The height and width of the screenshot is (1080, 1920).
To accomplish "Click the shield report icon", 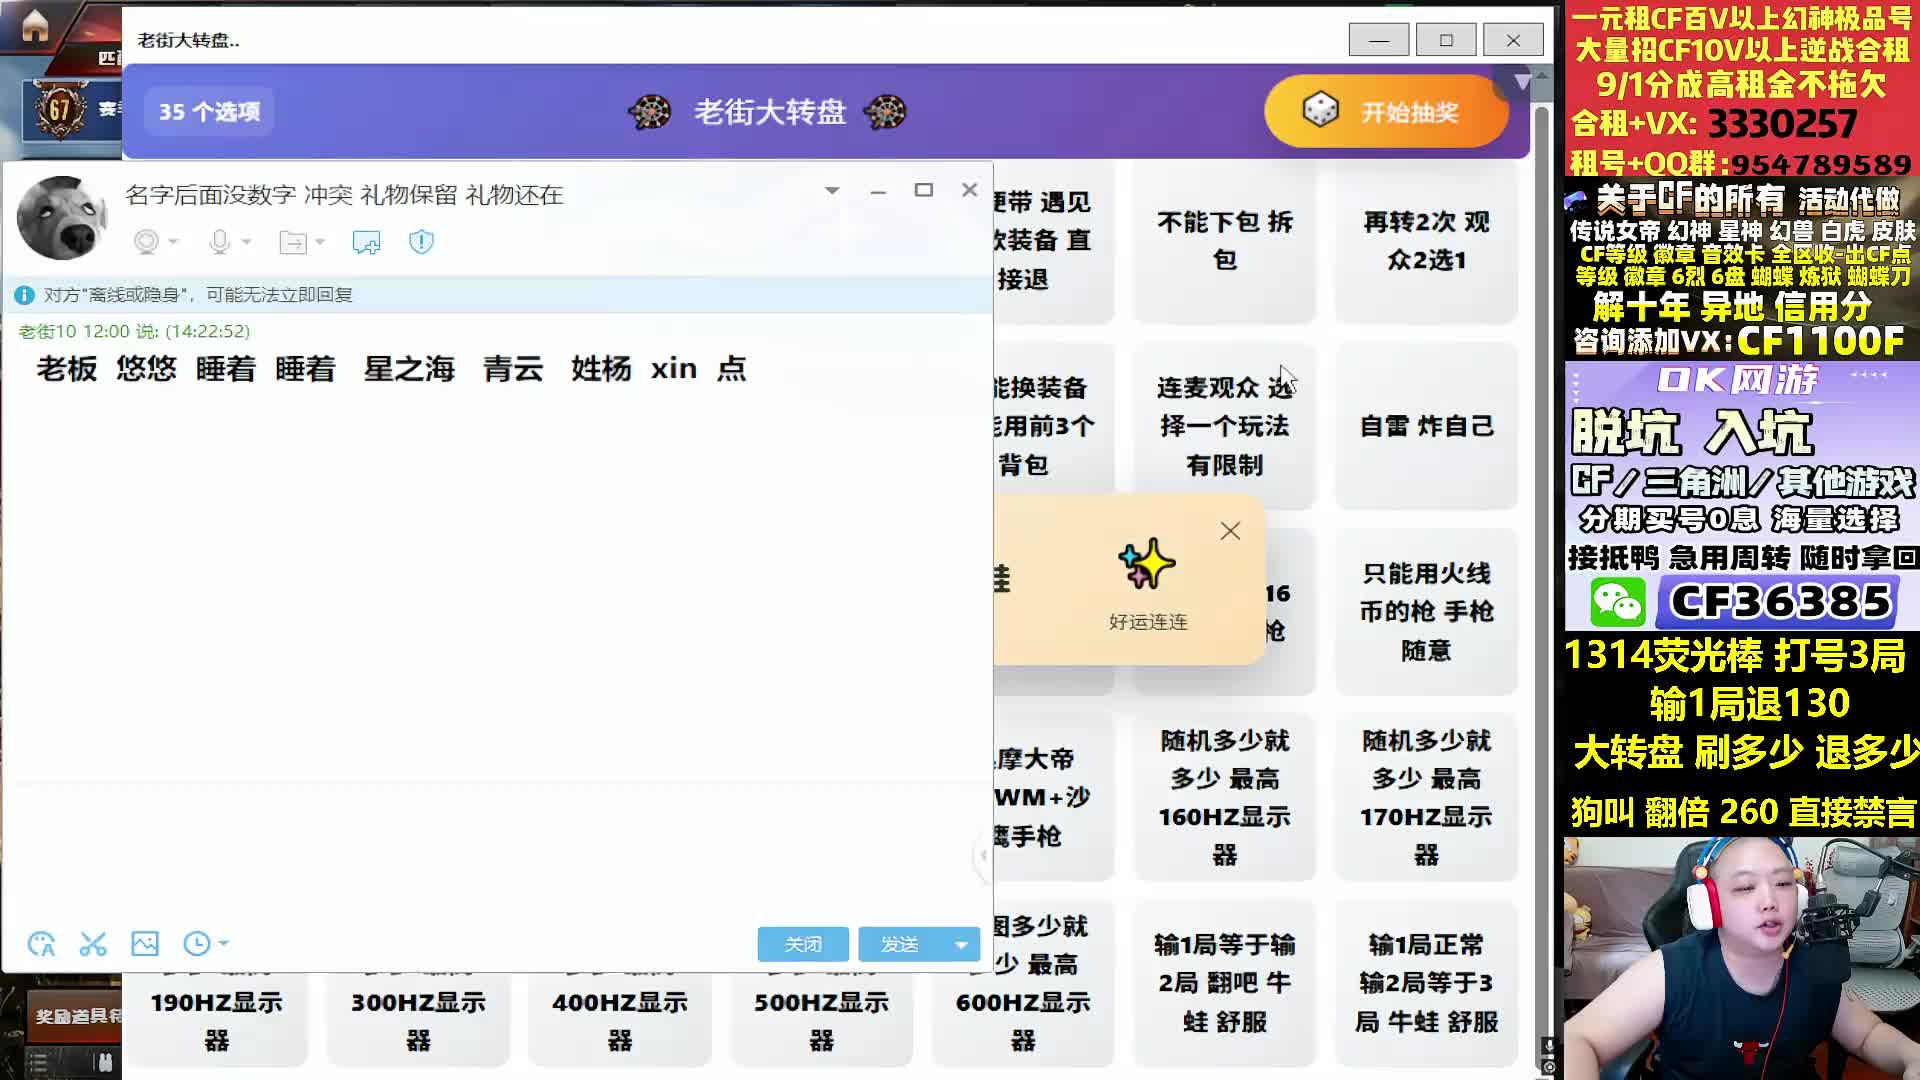I will click(421, 242).
